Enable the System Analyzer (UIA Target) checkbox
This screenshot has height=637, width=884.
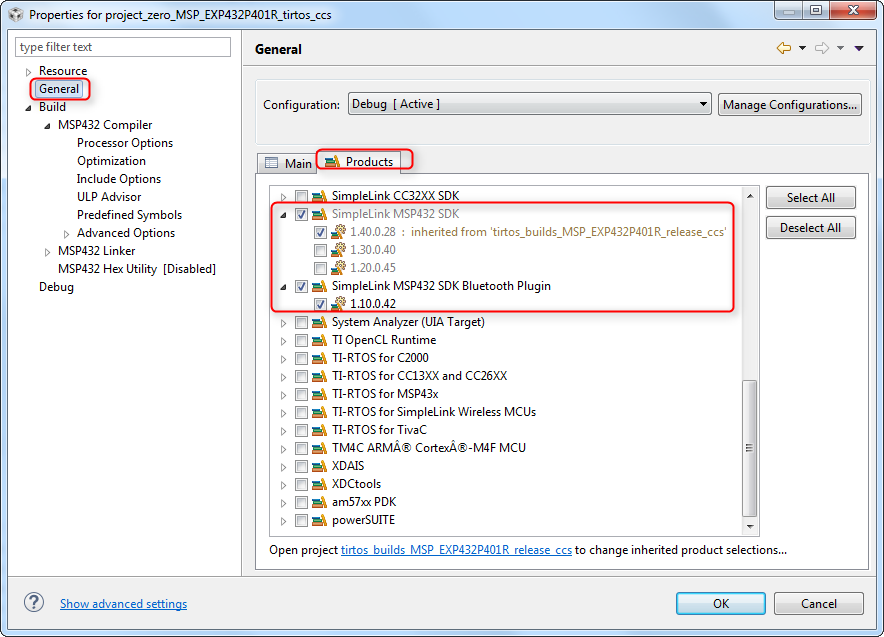(302, 322)
